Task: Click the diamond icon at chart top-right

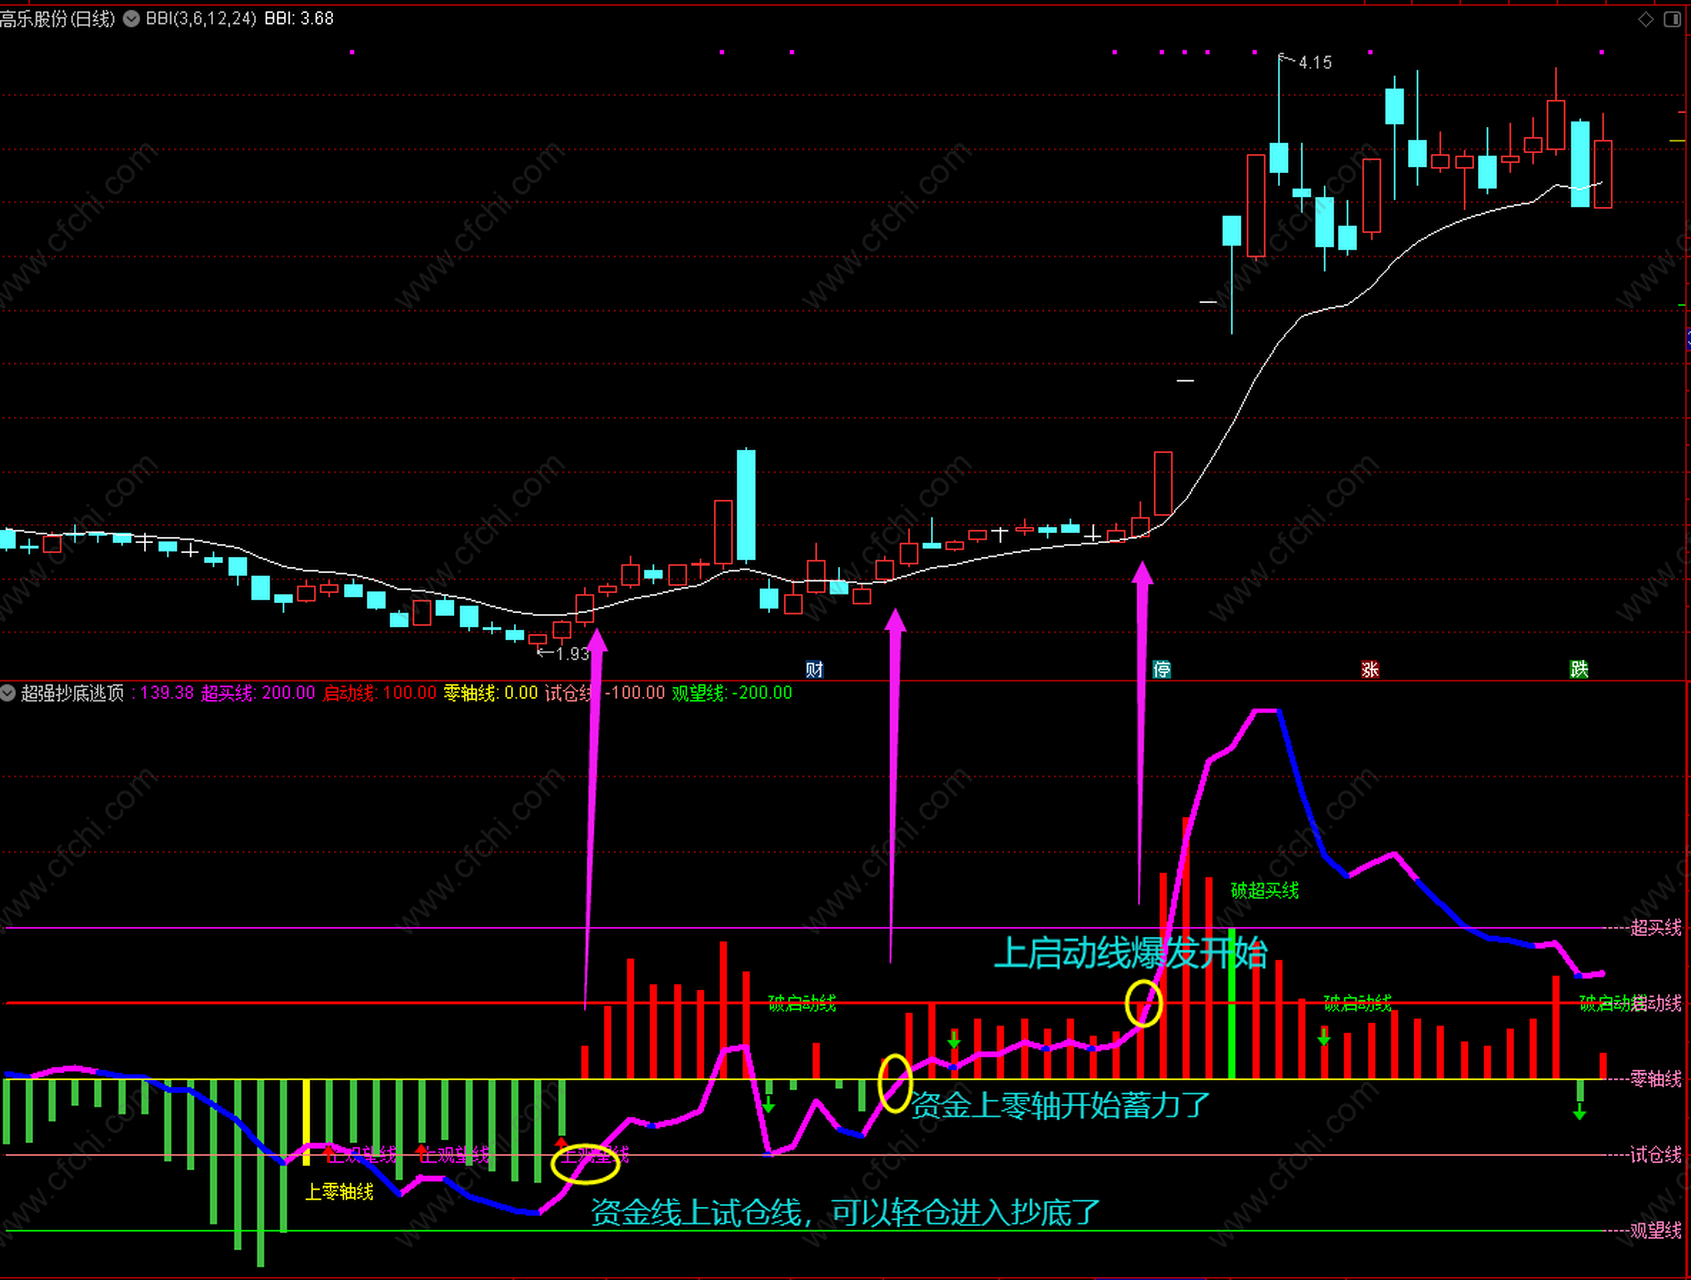Action: tap(1646, 19)
